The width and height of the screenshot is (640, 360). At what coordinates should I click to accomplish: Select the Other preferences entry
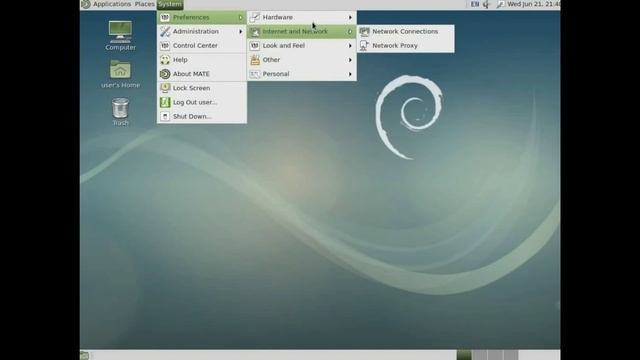(x=302, y=60)
